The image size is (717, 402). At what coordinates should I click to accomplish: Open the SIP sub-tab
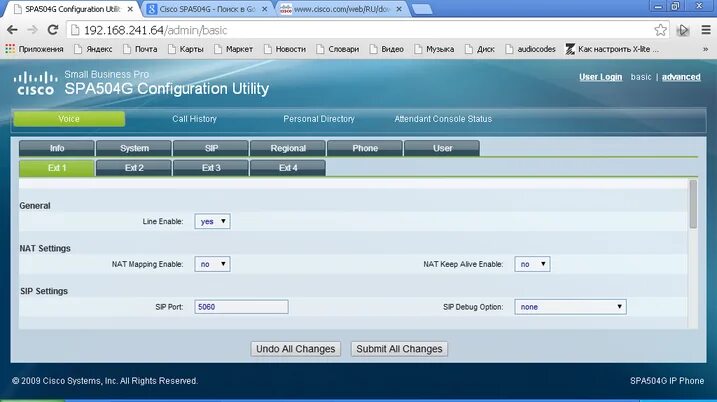(x=211, y=148)
